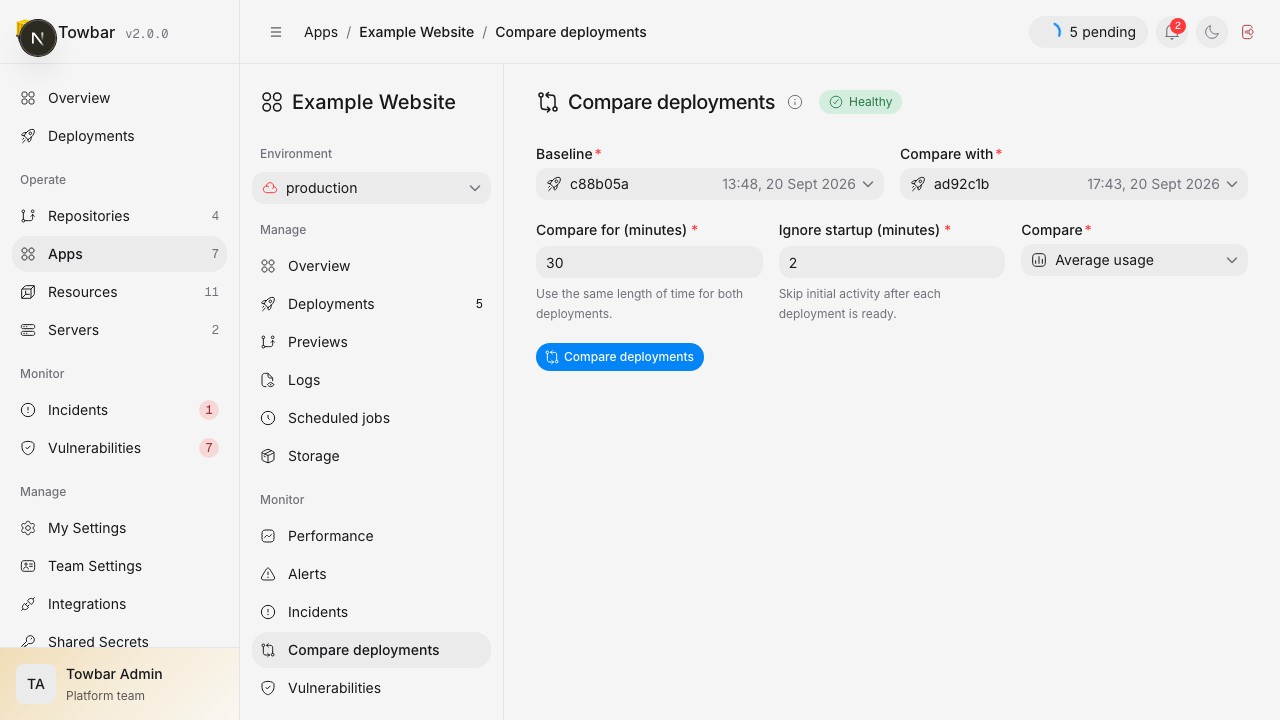Open Compare with dropdown ad92c1b
The image size is (1280, 720).
(x=1074, y=184)
